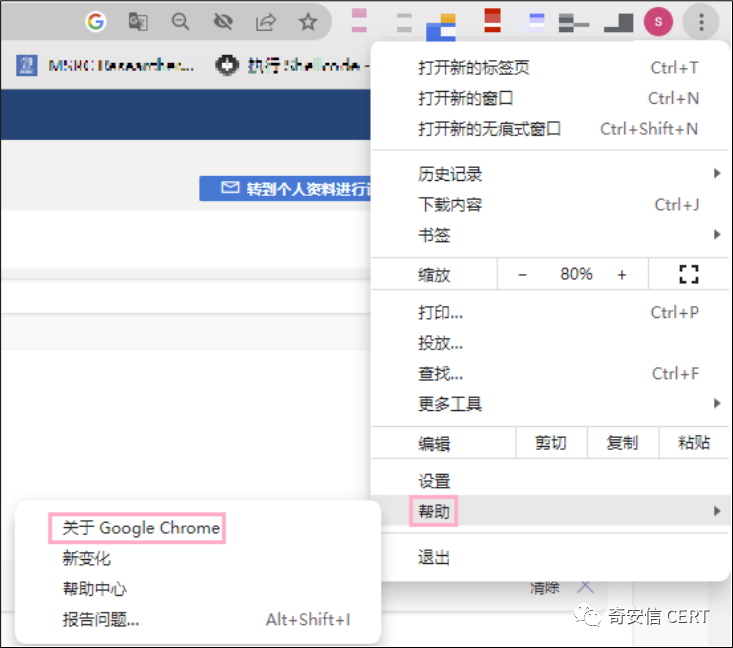The image size is (733, 648).
Task: Click the 剪切 button
Action: point(551,443)
